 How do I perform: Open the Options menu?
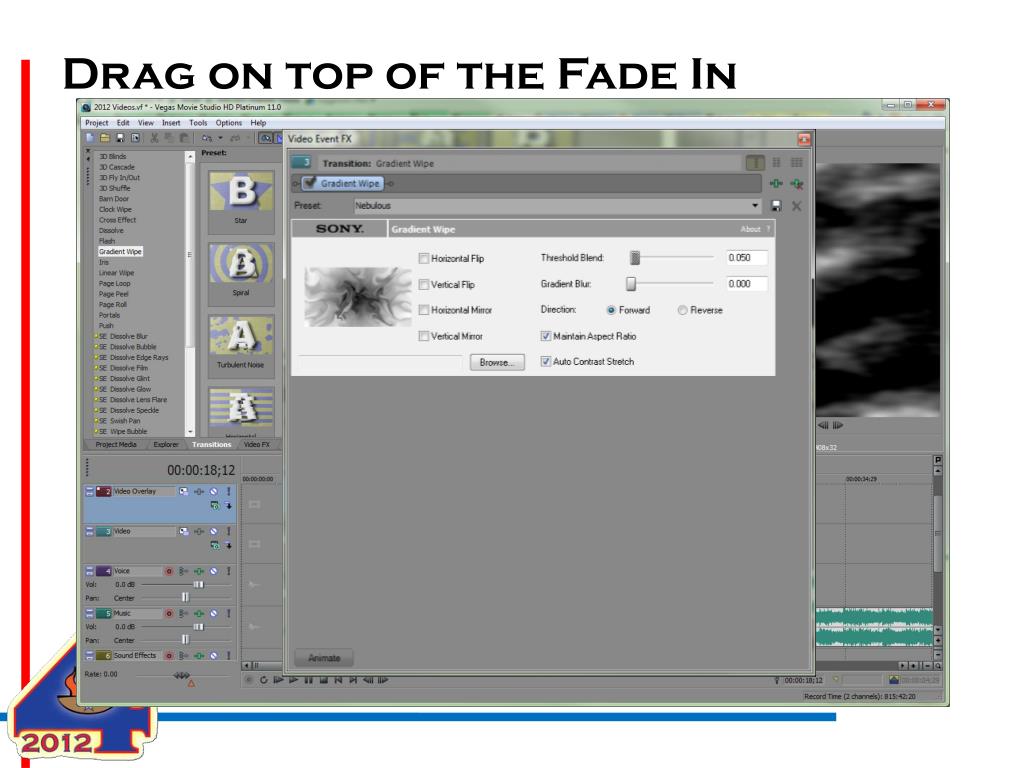(x=229, y=123)
